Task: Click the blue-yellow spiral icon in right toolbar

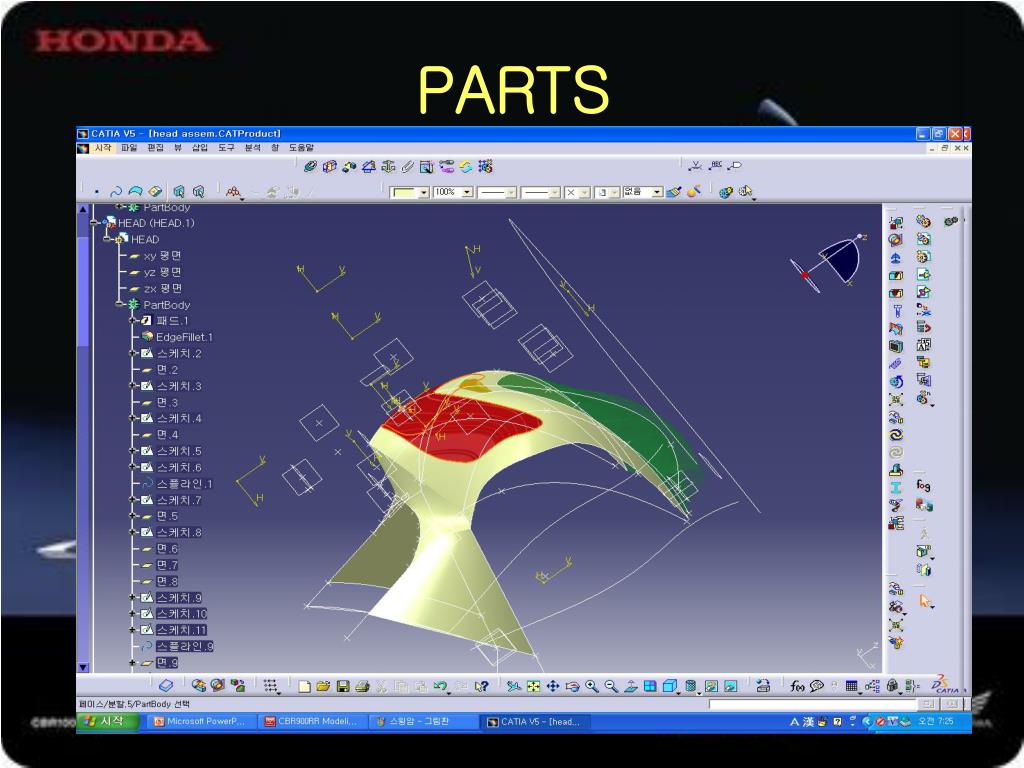Action: 896,434
